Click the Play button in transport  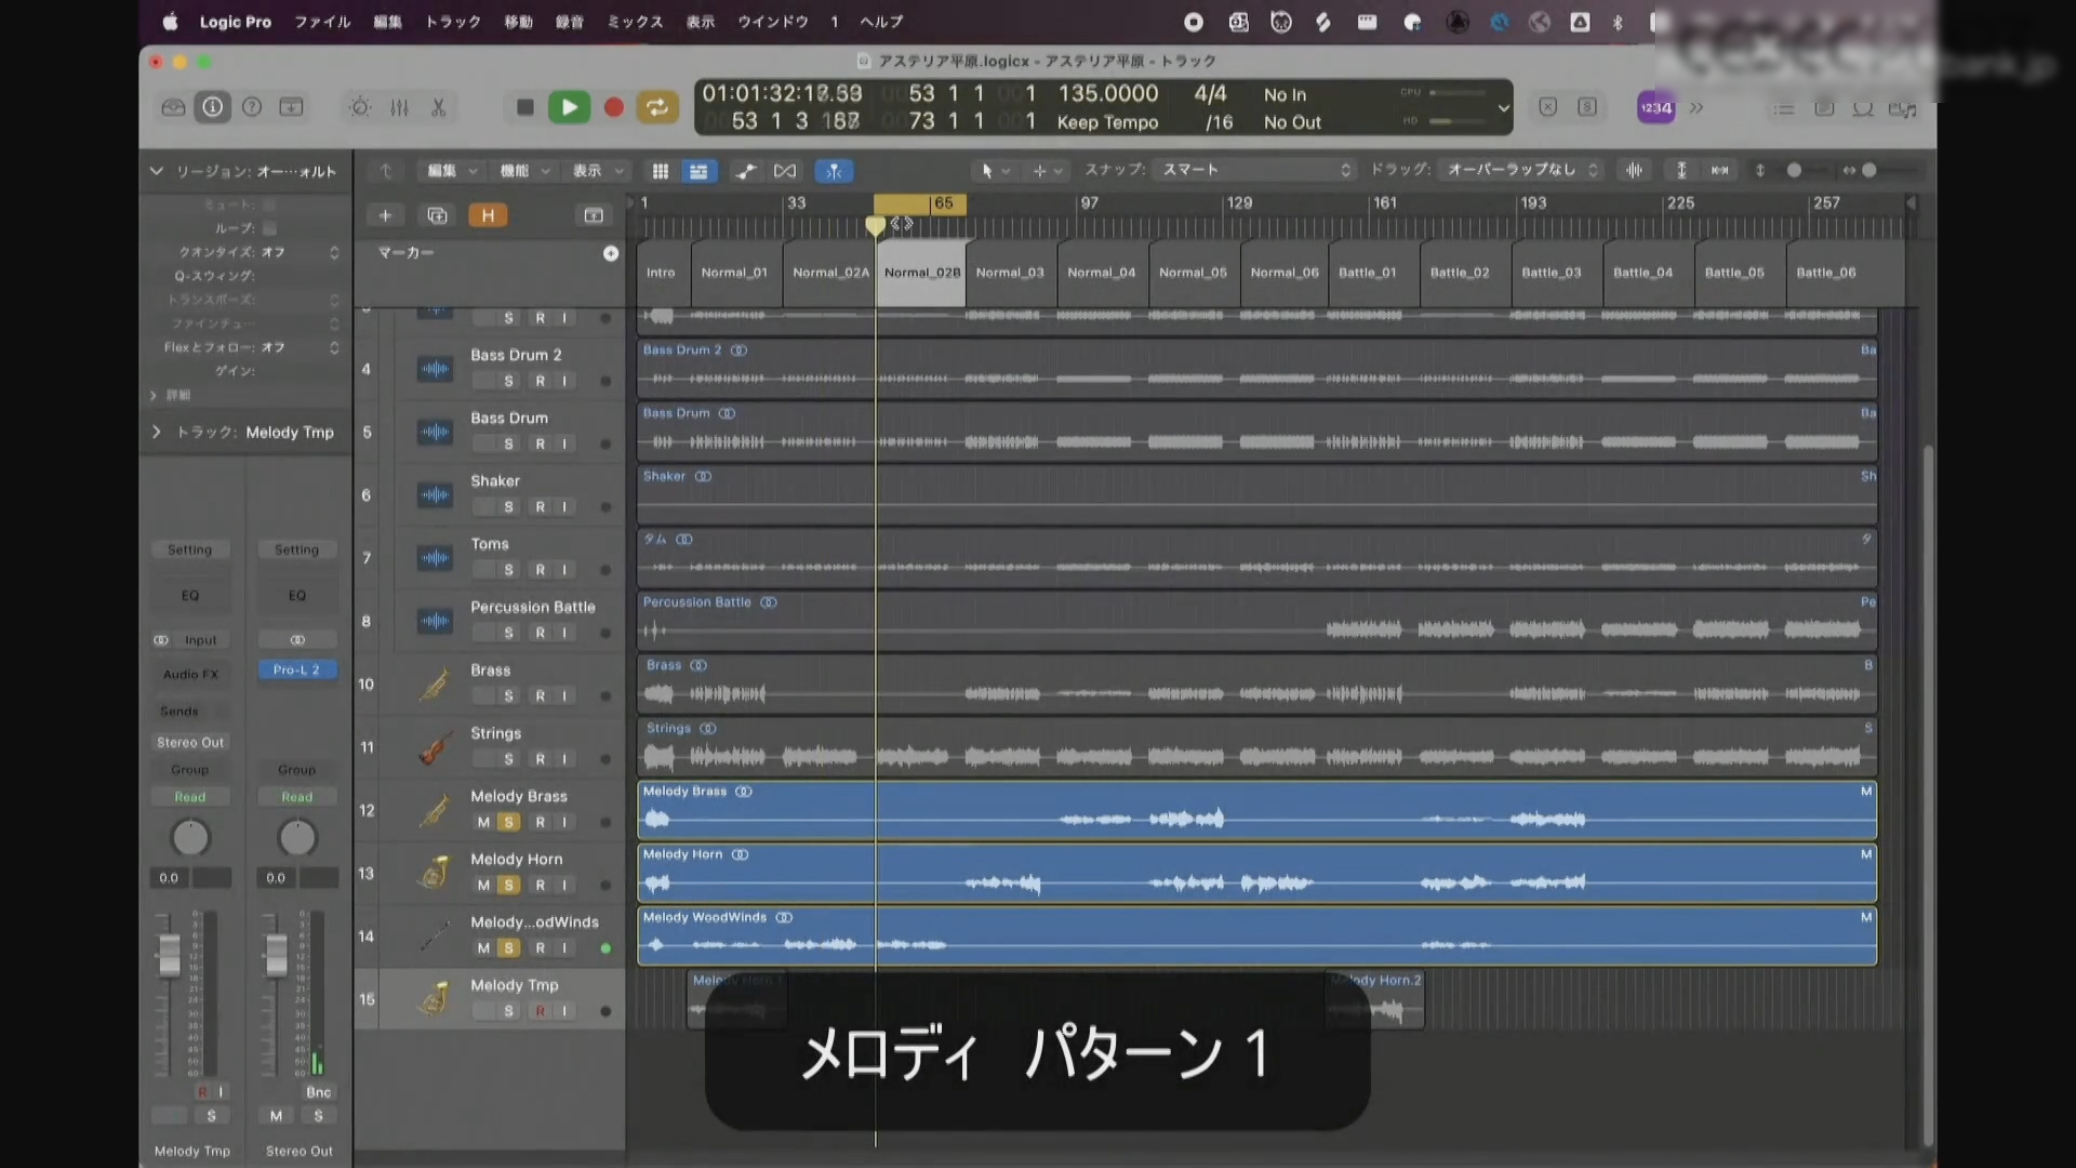pos(569,107)
